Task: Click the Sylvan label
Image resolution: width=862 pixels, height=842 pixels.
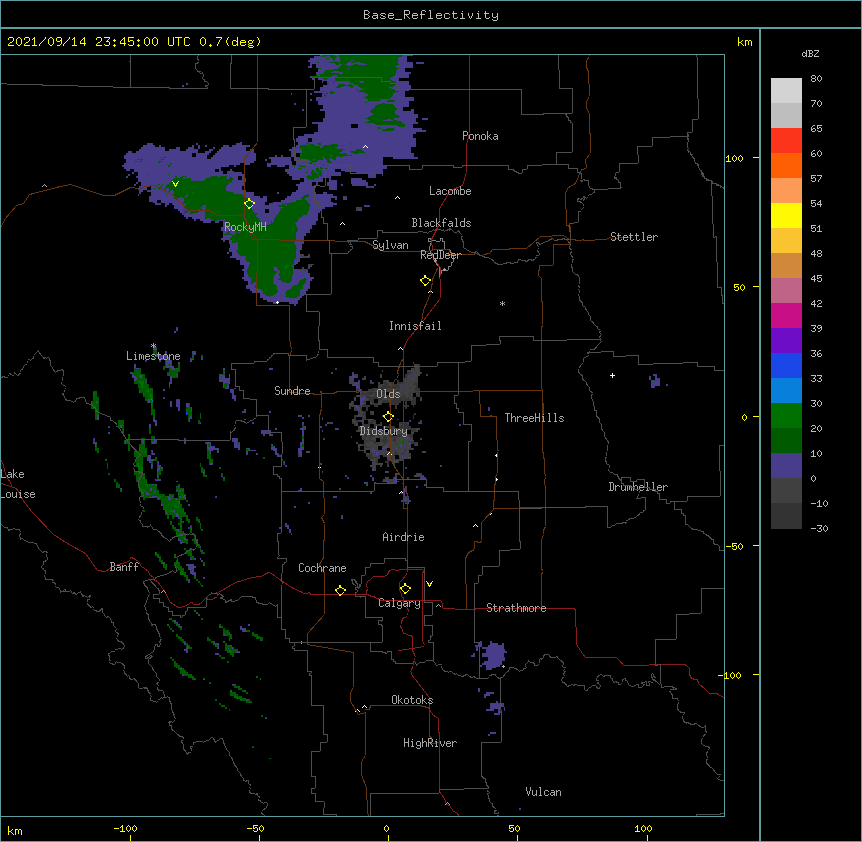Action: (x=390, y=245)
